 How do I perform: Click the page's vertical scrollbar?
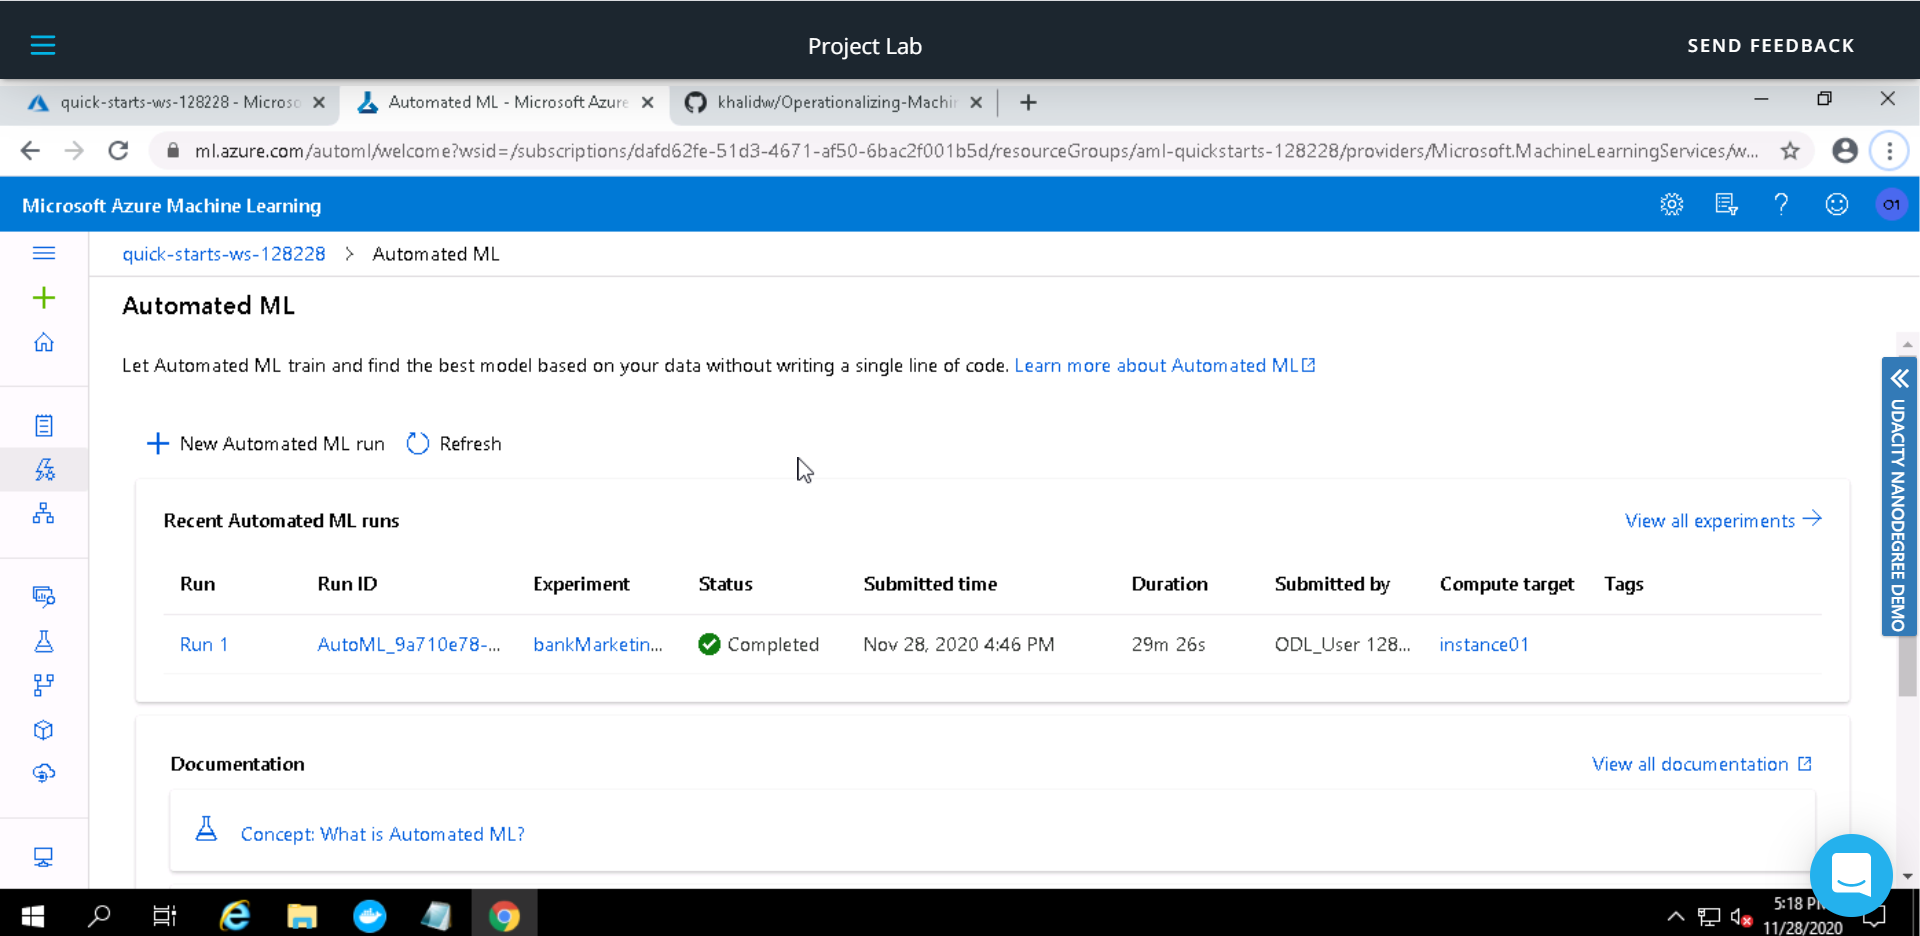[x=1908, y=610]
